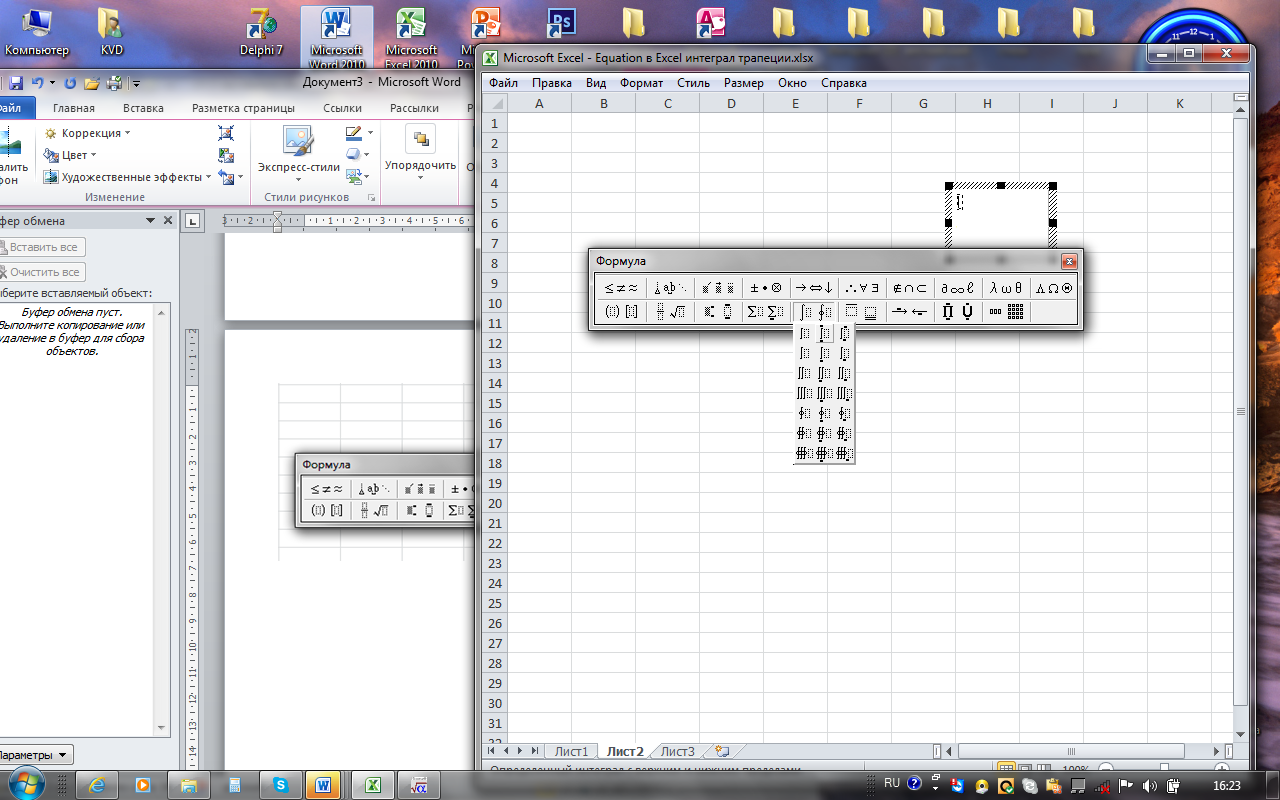1280x800 pixels.
Task: Insert plain double integral template from dropdown
Action: [805, 374]
